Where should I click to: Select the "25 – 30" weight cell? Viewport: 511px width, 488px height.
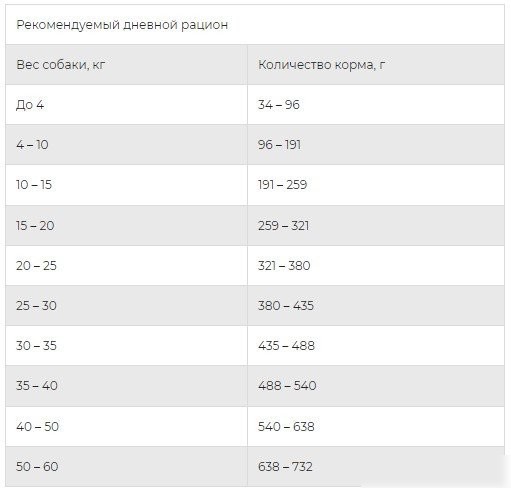coord(36,306)
